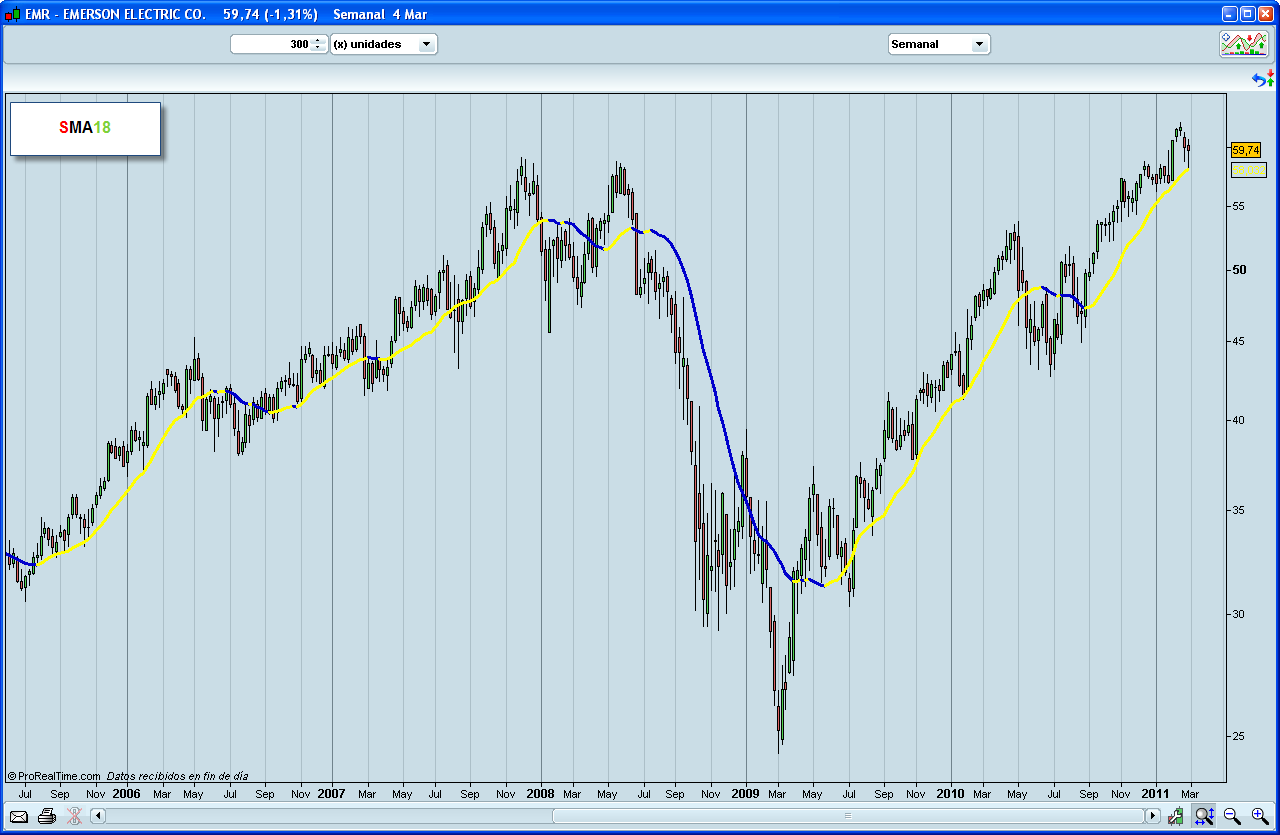The height and width of the screenshot is (835, 1280).
Task: Decrease units with the stepper down arrow
Action: [319, 47]
